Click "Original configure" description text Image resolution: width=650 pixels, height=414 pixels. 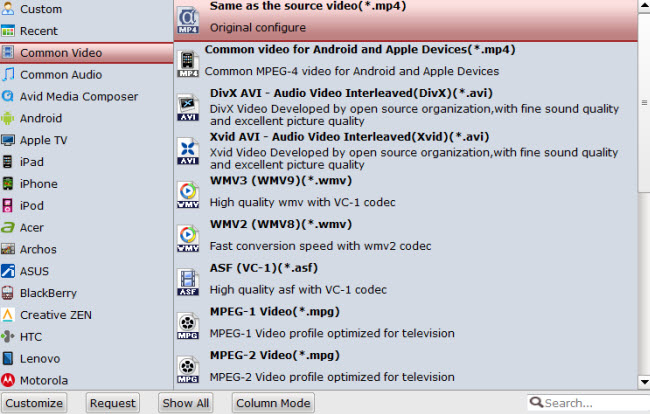[258, 28]
